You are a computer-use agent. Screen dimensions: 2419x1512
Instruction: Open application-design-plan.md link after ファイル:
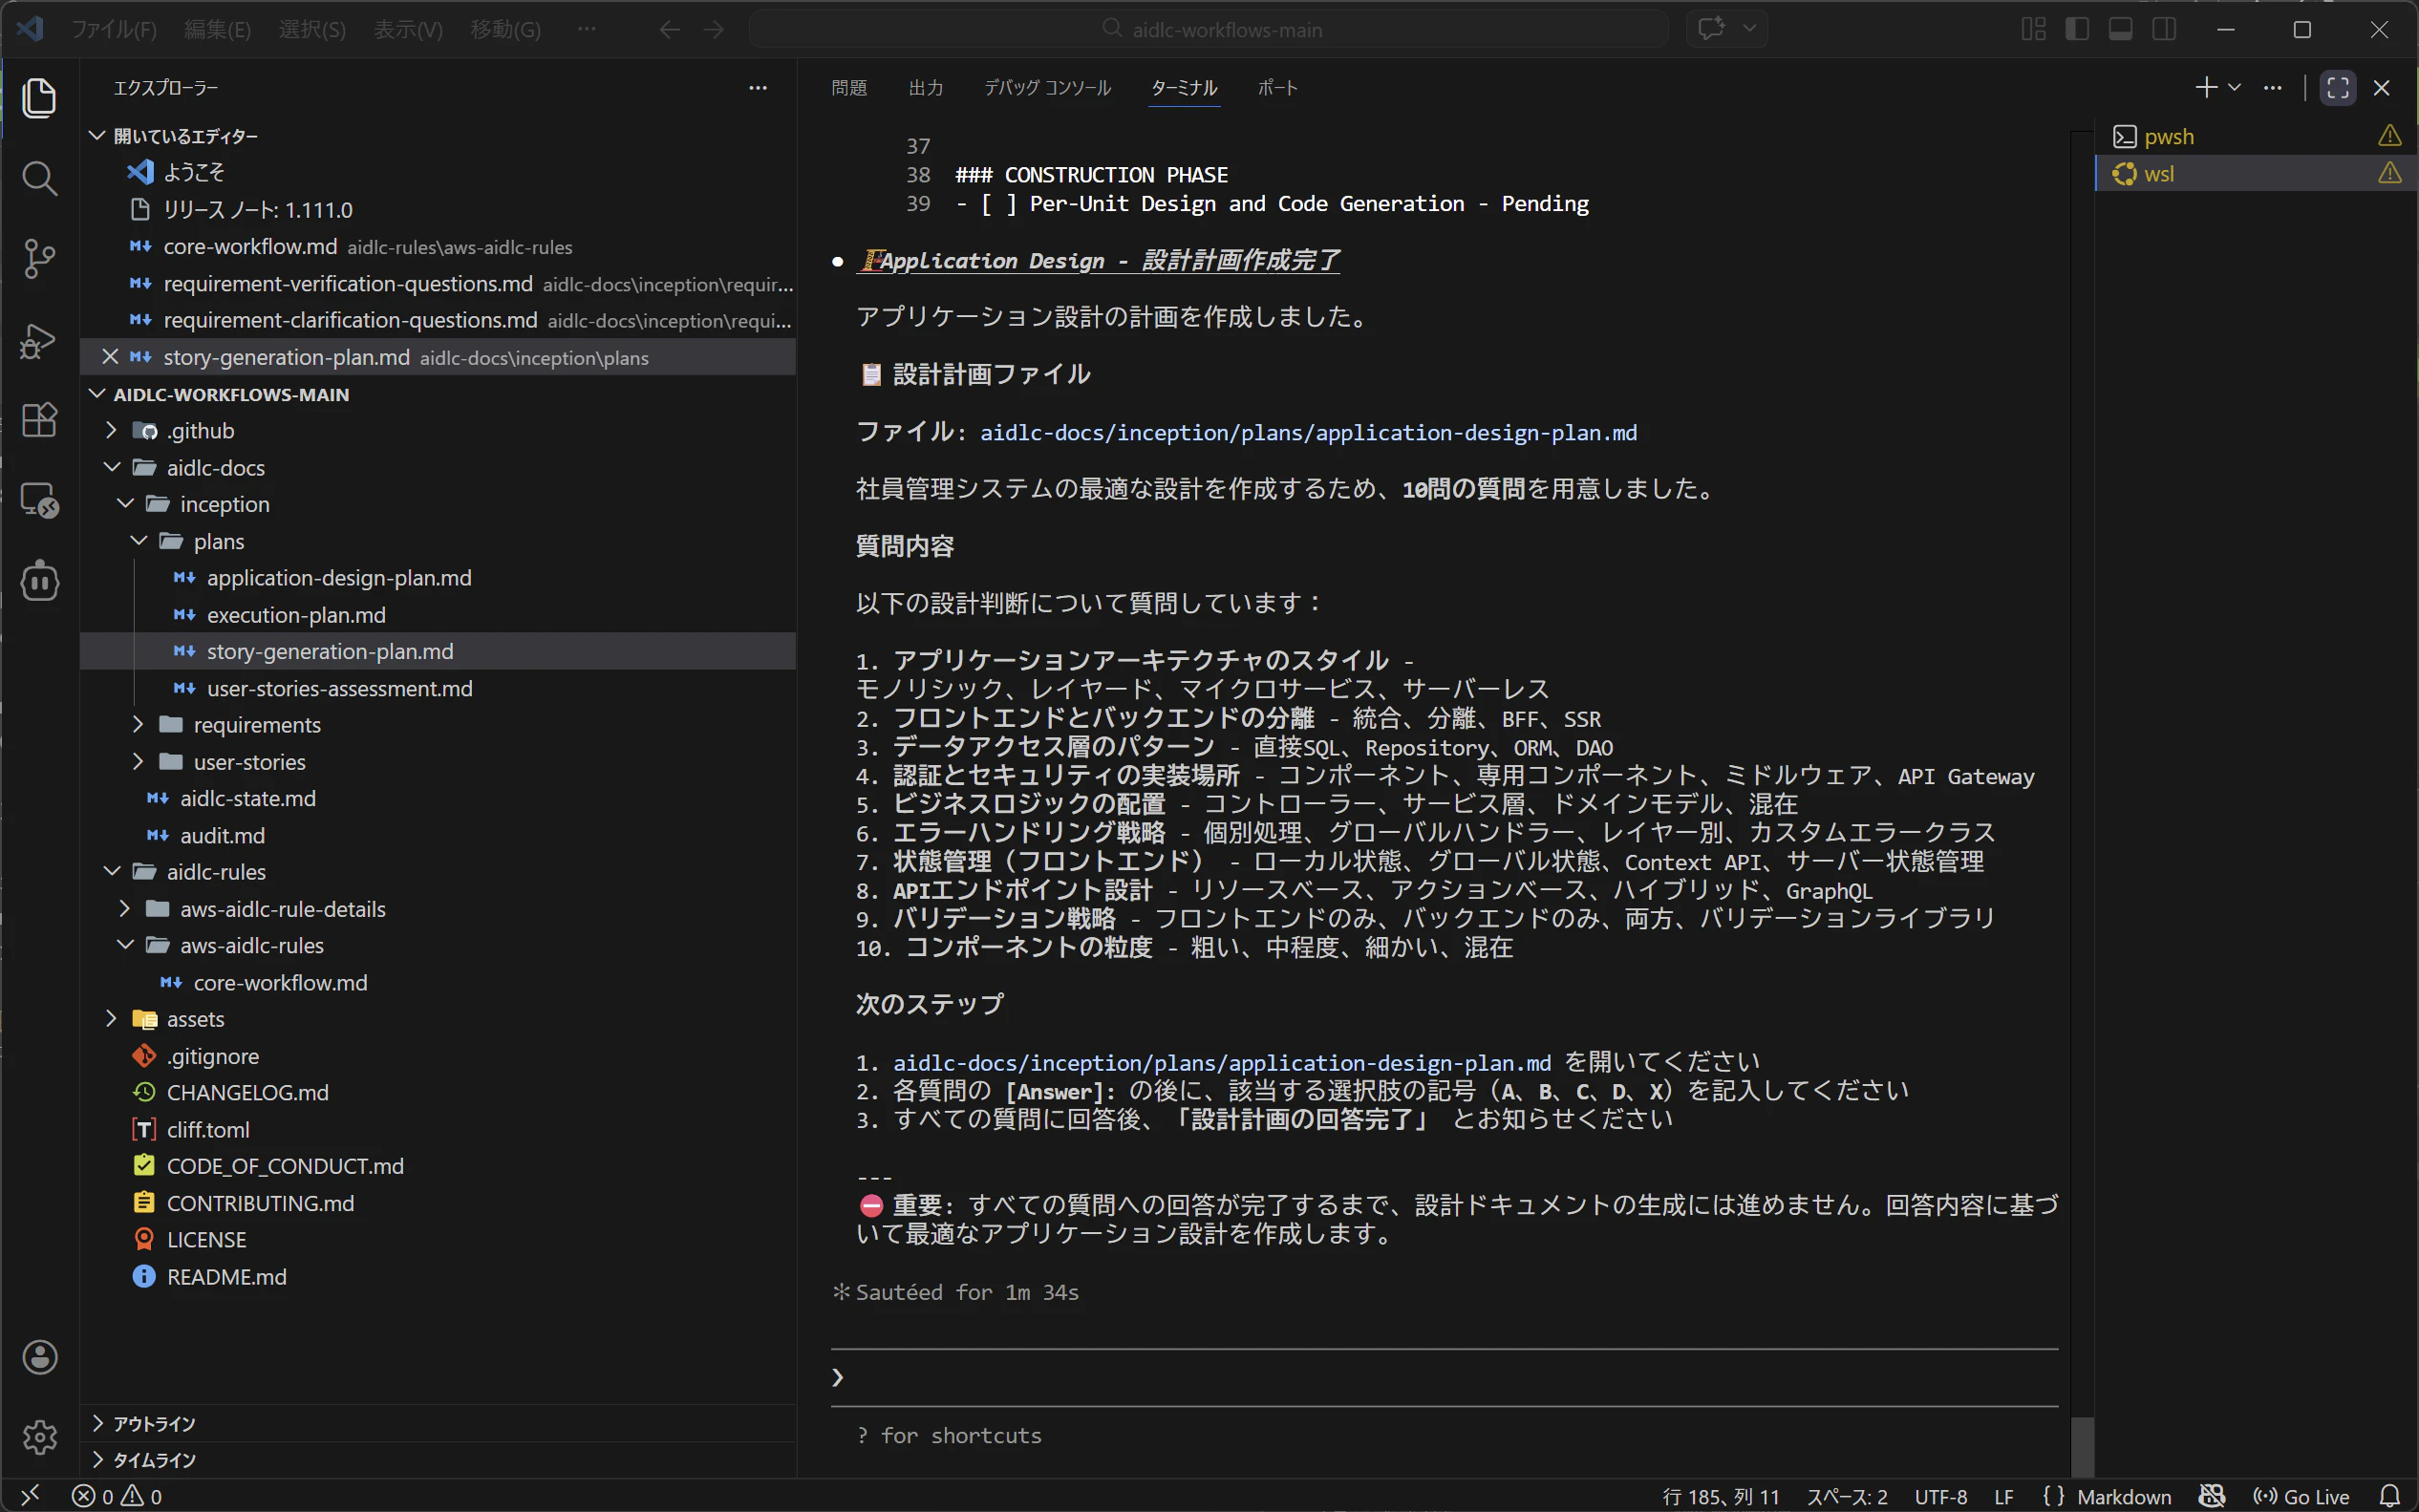point(1308,433)
